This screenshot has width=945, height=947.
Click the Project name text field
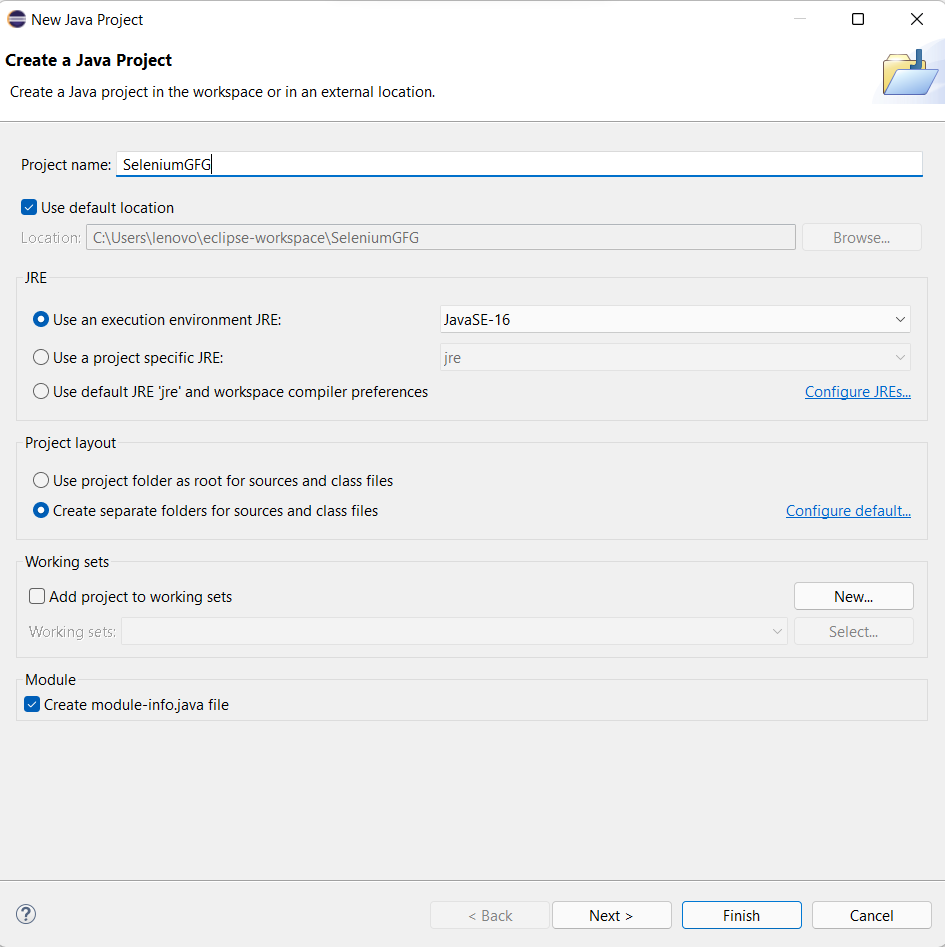pos(518,164)
